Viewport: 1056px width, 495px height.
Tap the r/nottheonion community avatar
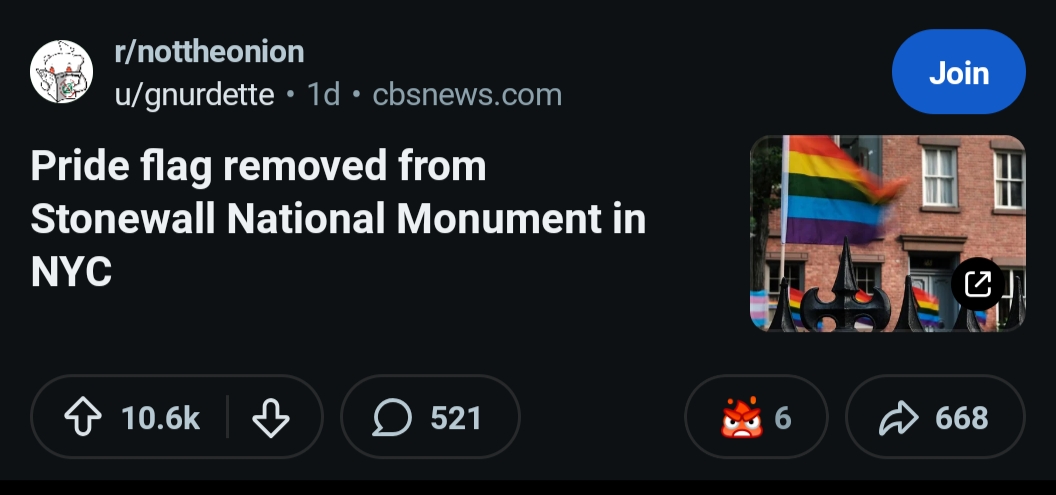[62, 72]
